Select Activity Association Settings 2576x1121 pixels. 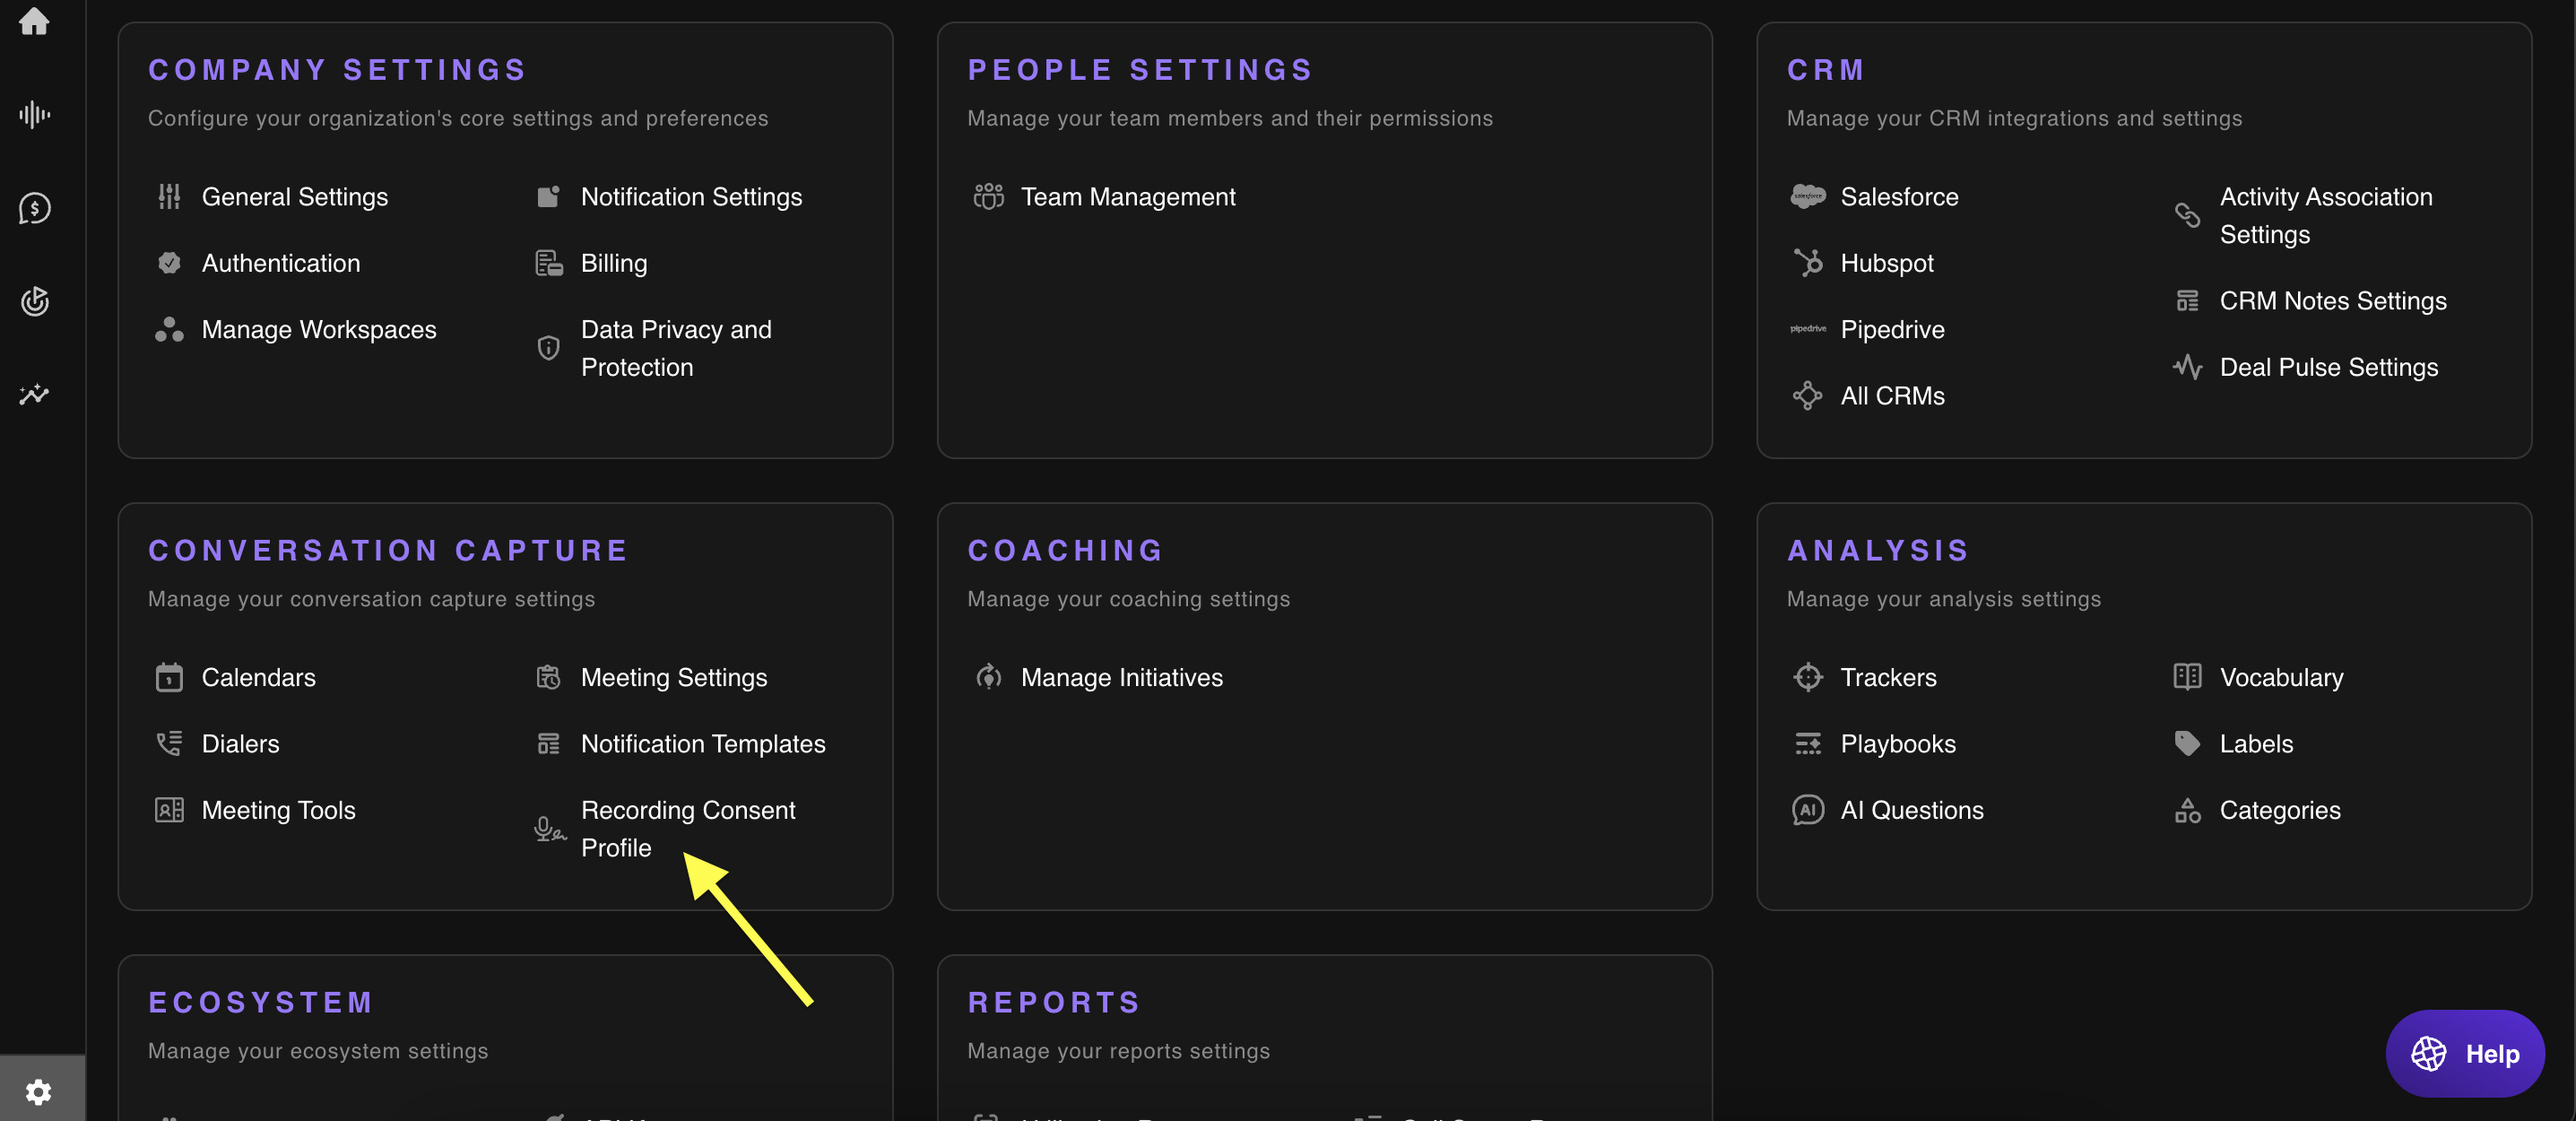click(x=2325, y=215)
